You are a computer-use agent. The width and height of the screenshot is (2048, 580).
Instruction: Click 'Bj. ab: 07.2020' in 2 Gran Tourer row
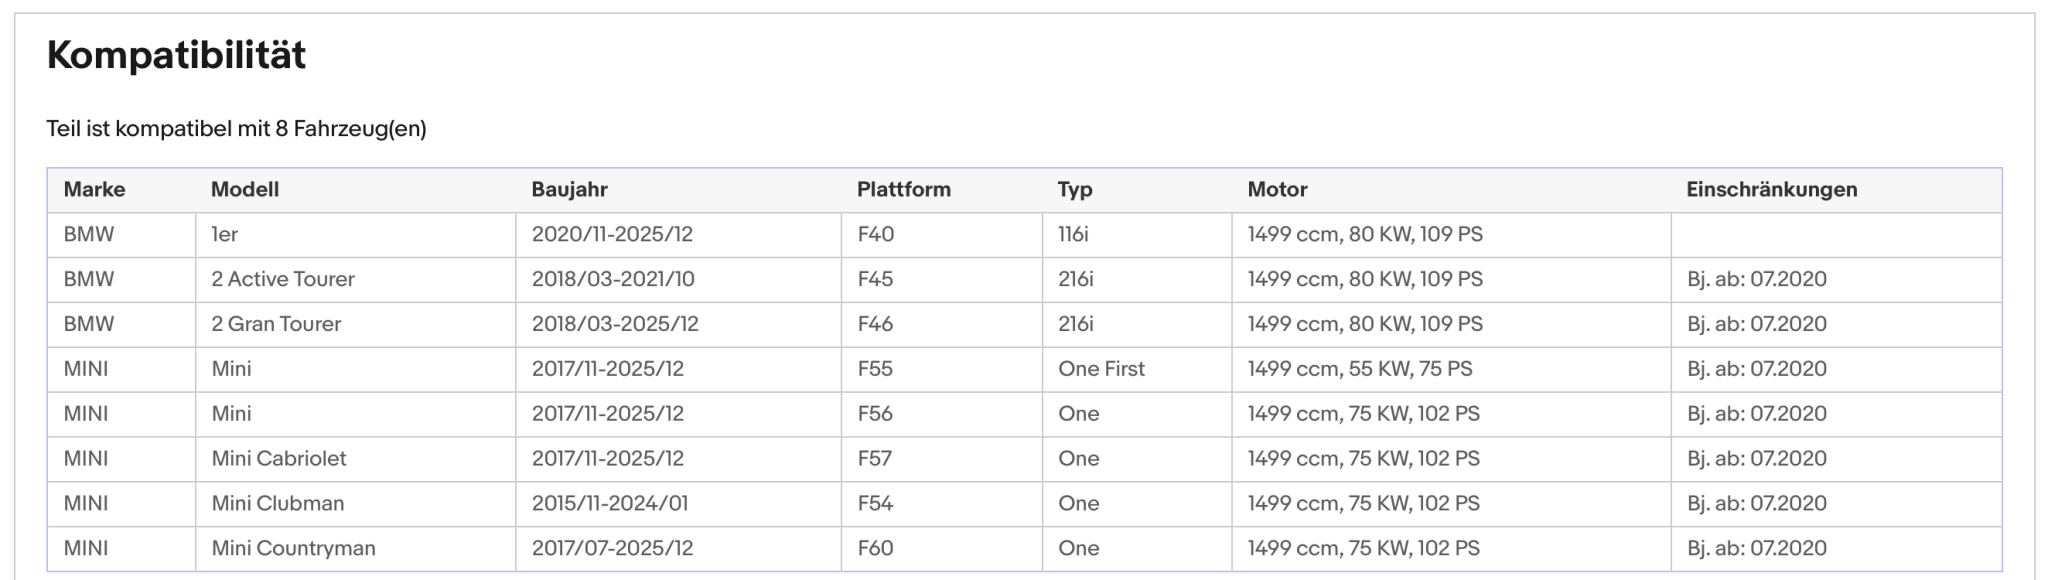pos(1837,325)
